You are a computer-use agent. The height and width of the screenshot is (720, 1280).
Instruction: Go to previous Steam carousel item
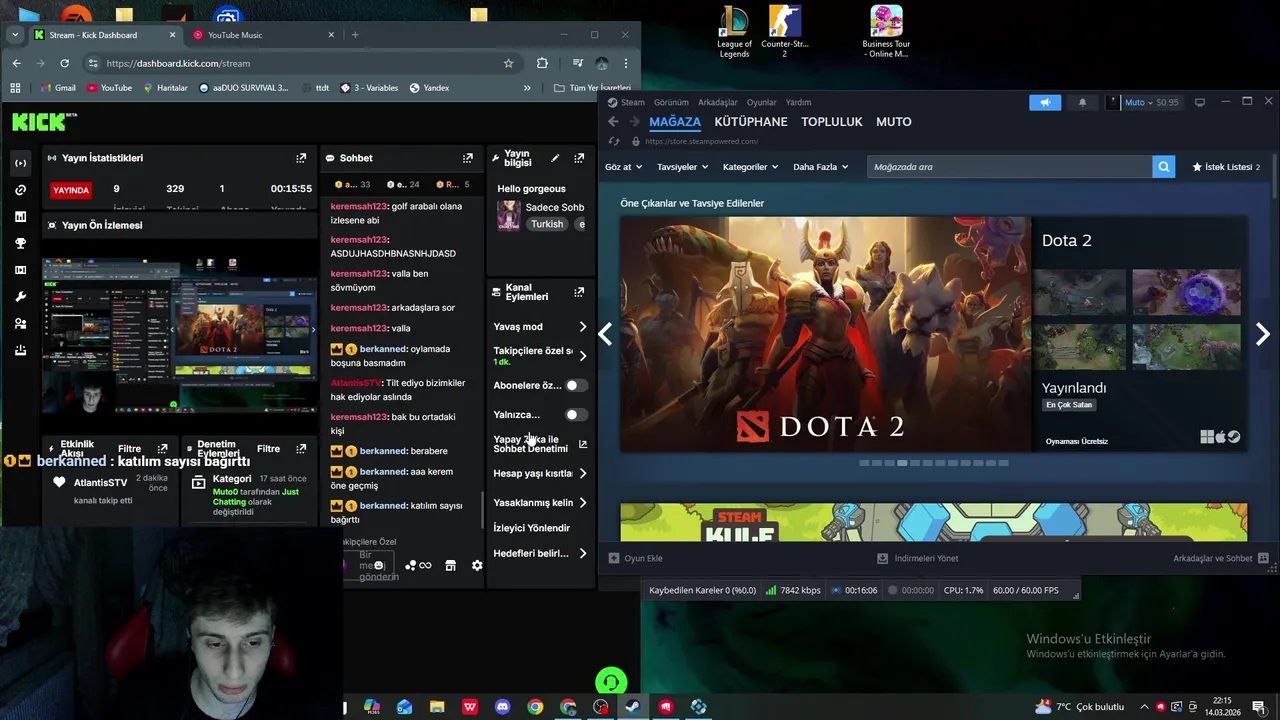point(605,334)
